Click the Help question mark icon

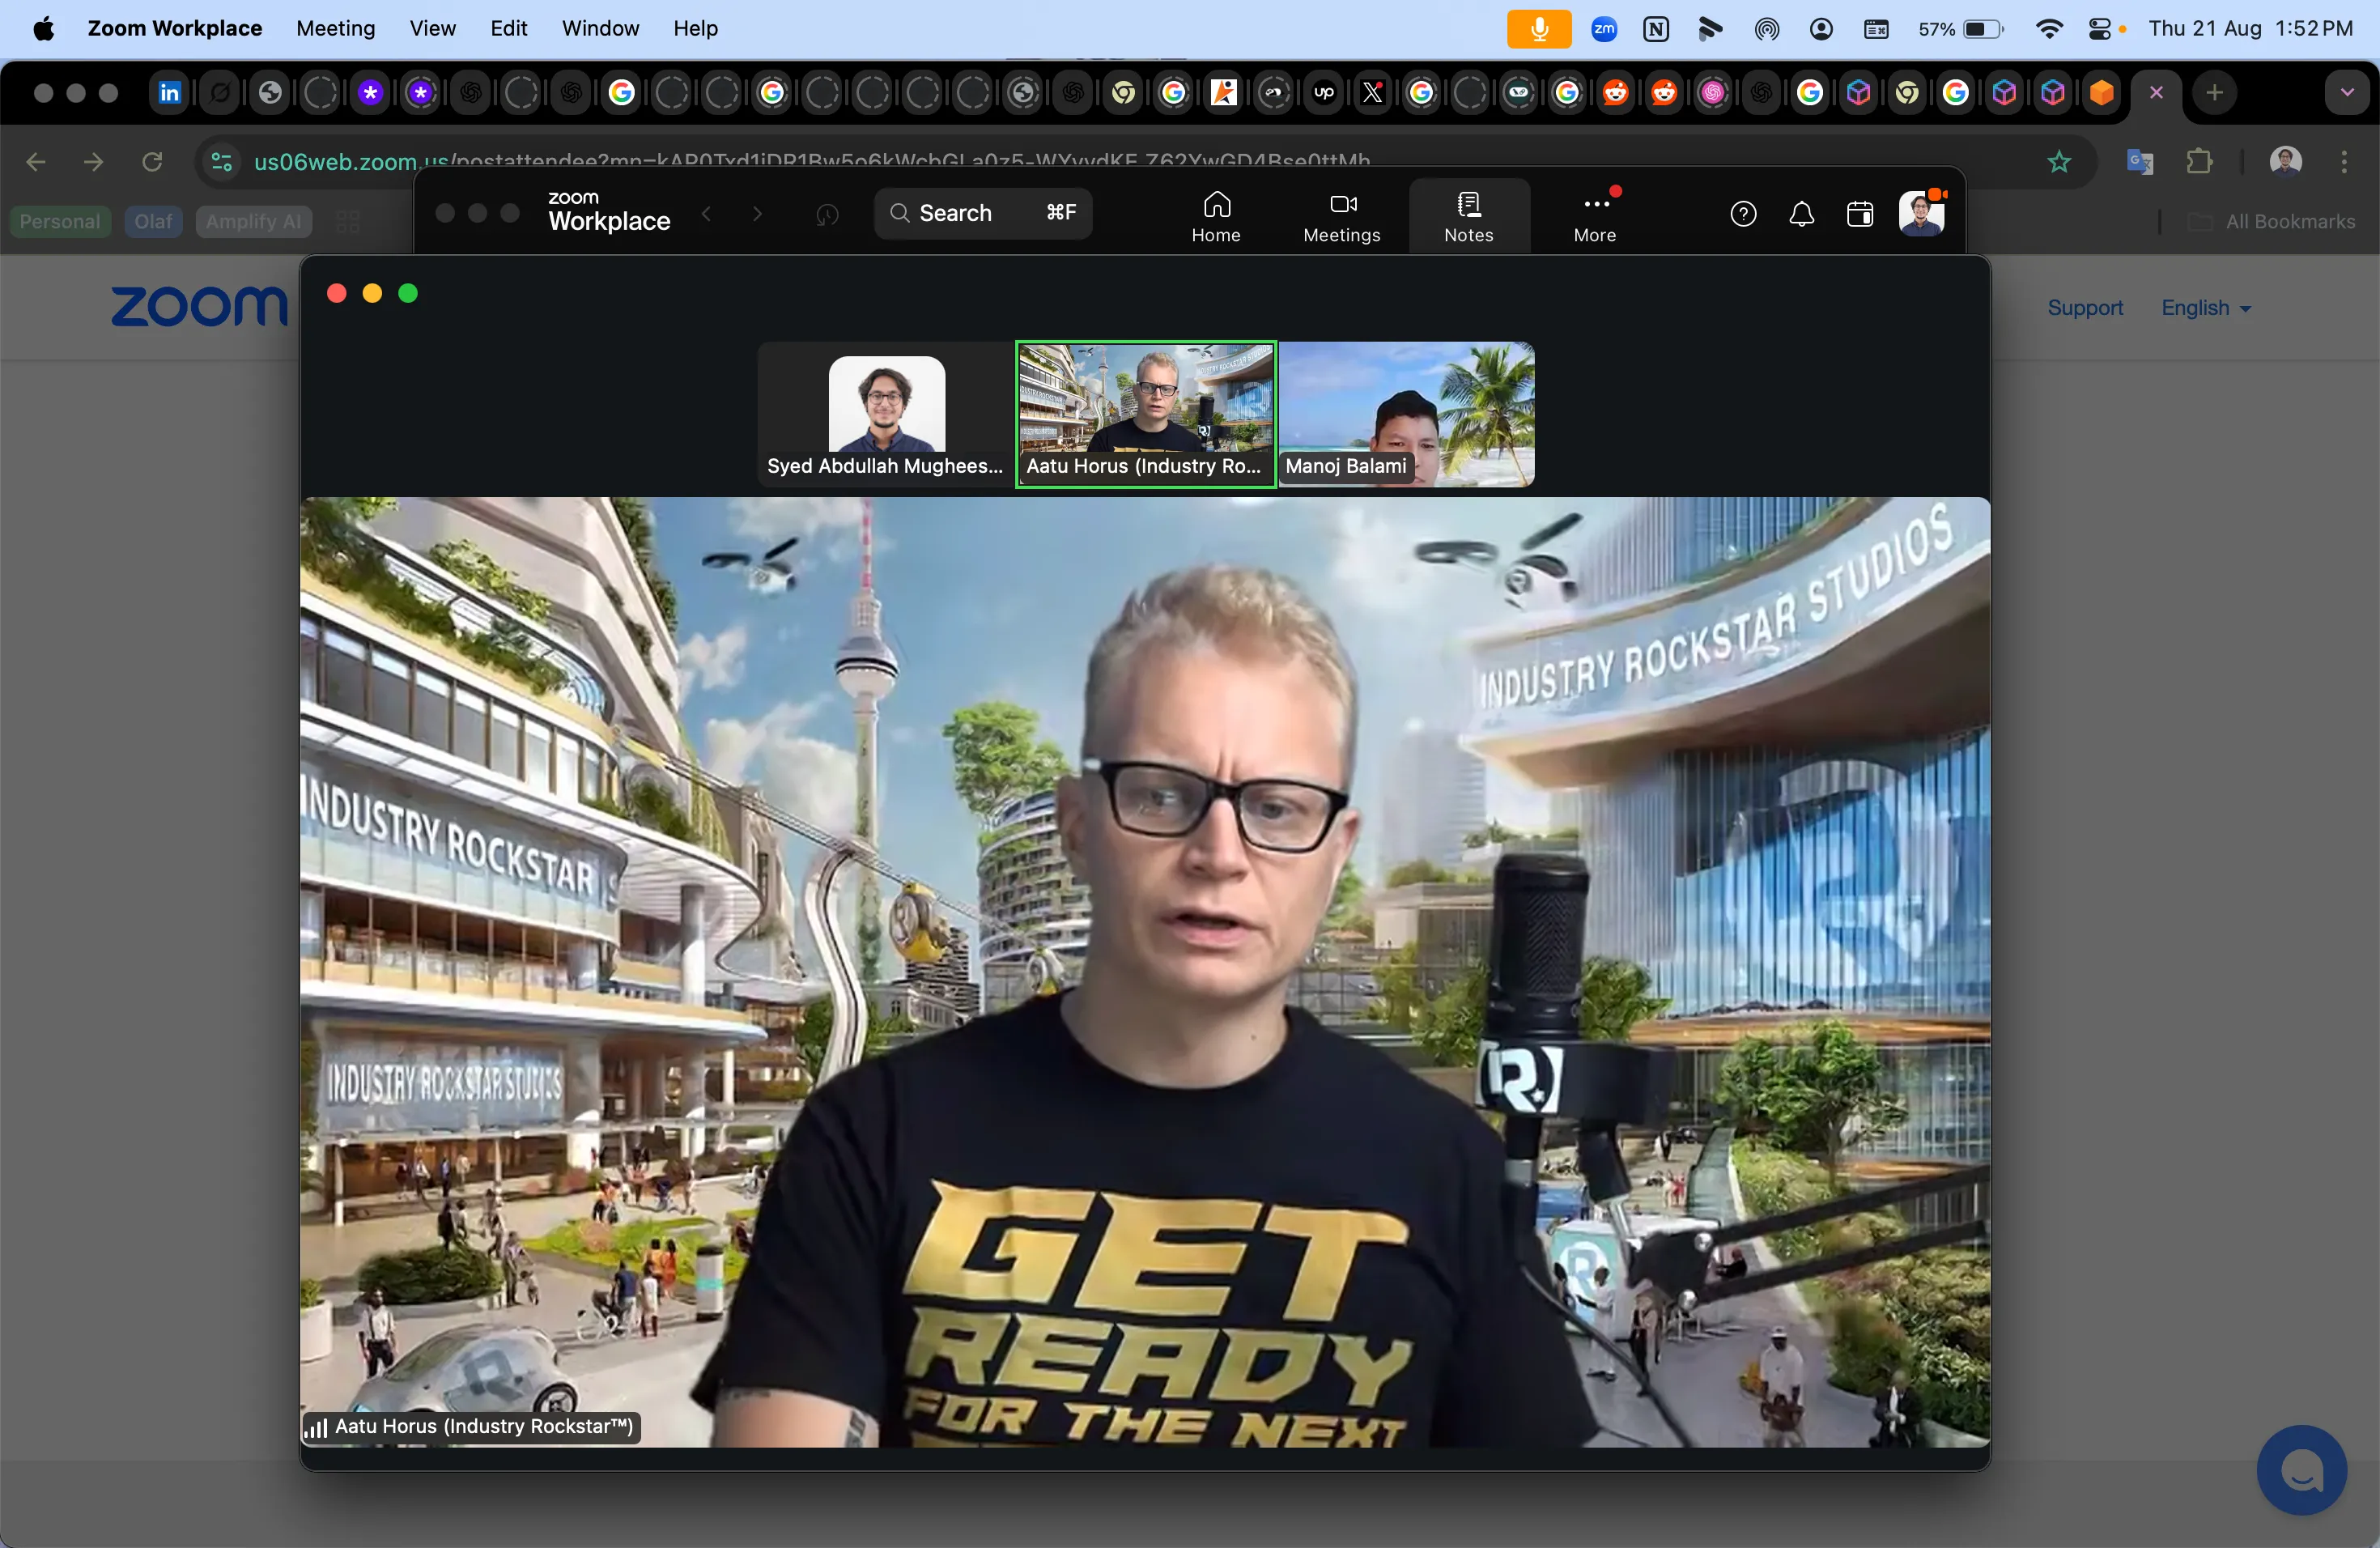click(1743, 213)
